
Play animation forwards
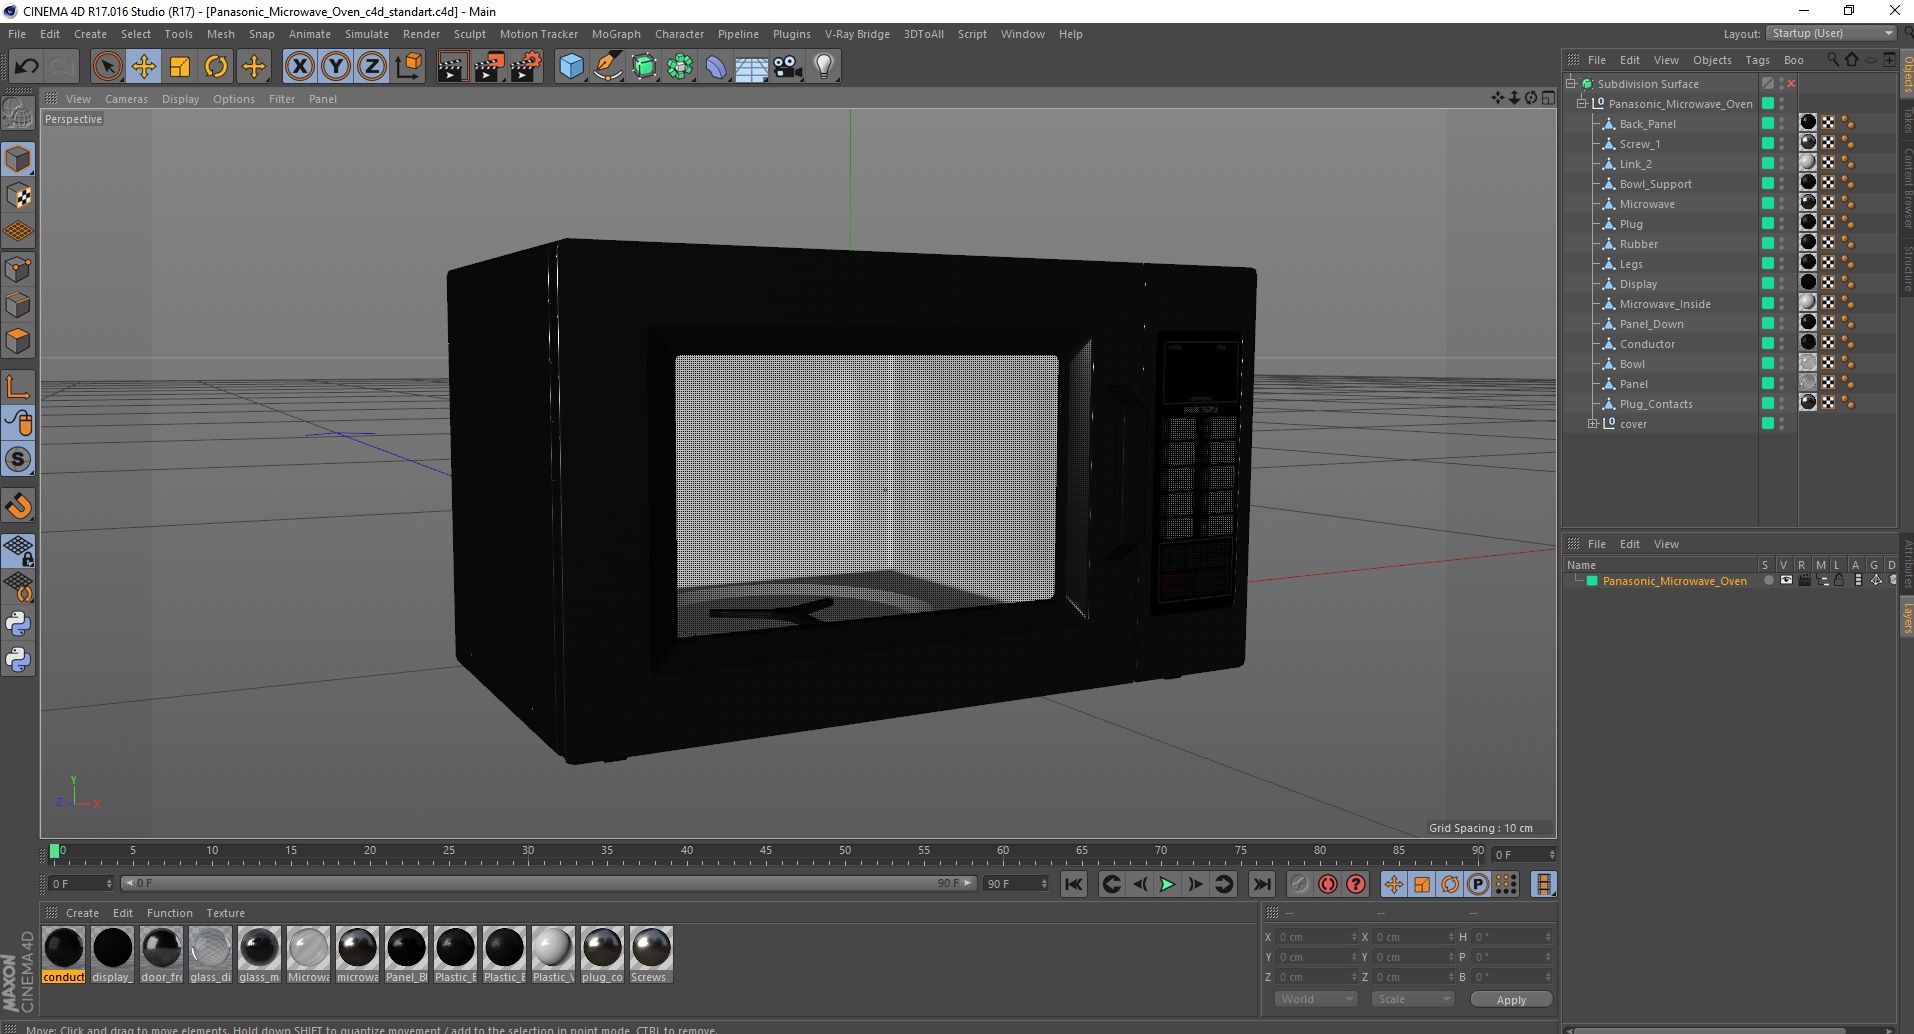(x=1167, y=884)
